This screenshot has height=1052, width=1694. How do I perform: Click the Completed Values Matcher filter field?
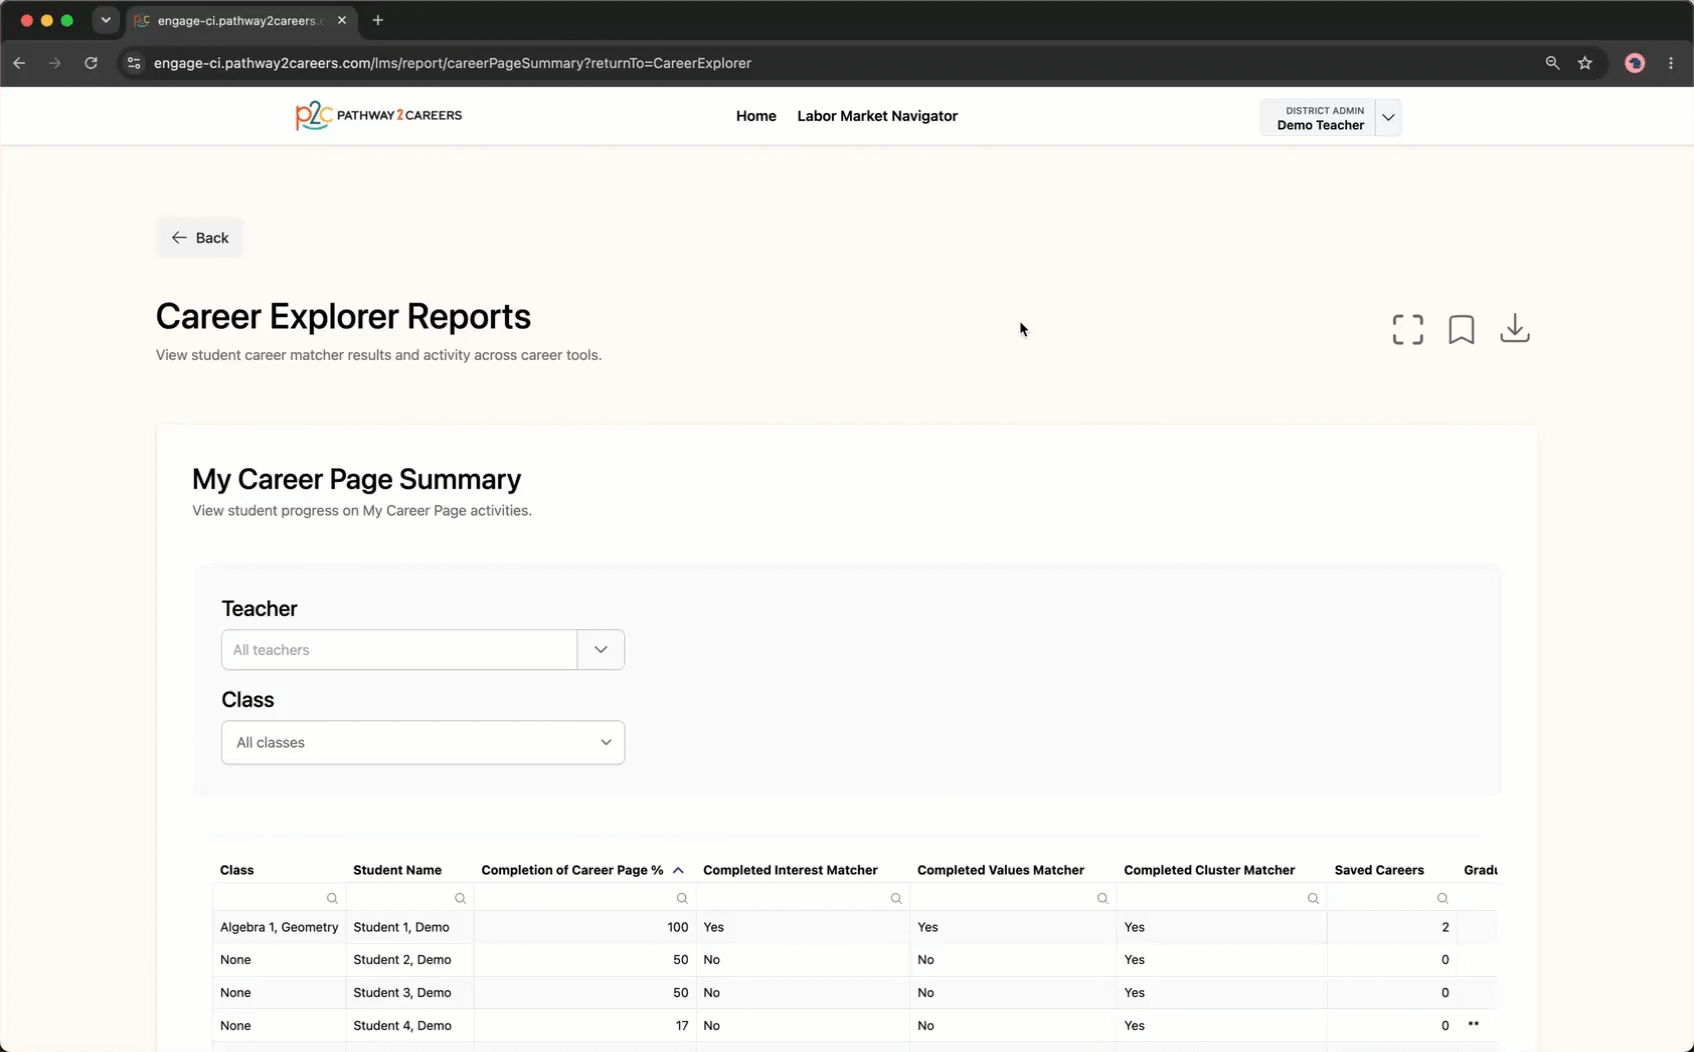coord(1013,898)
